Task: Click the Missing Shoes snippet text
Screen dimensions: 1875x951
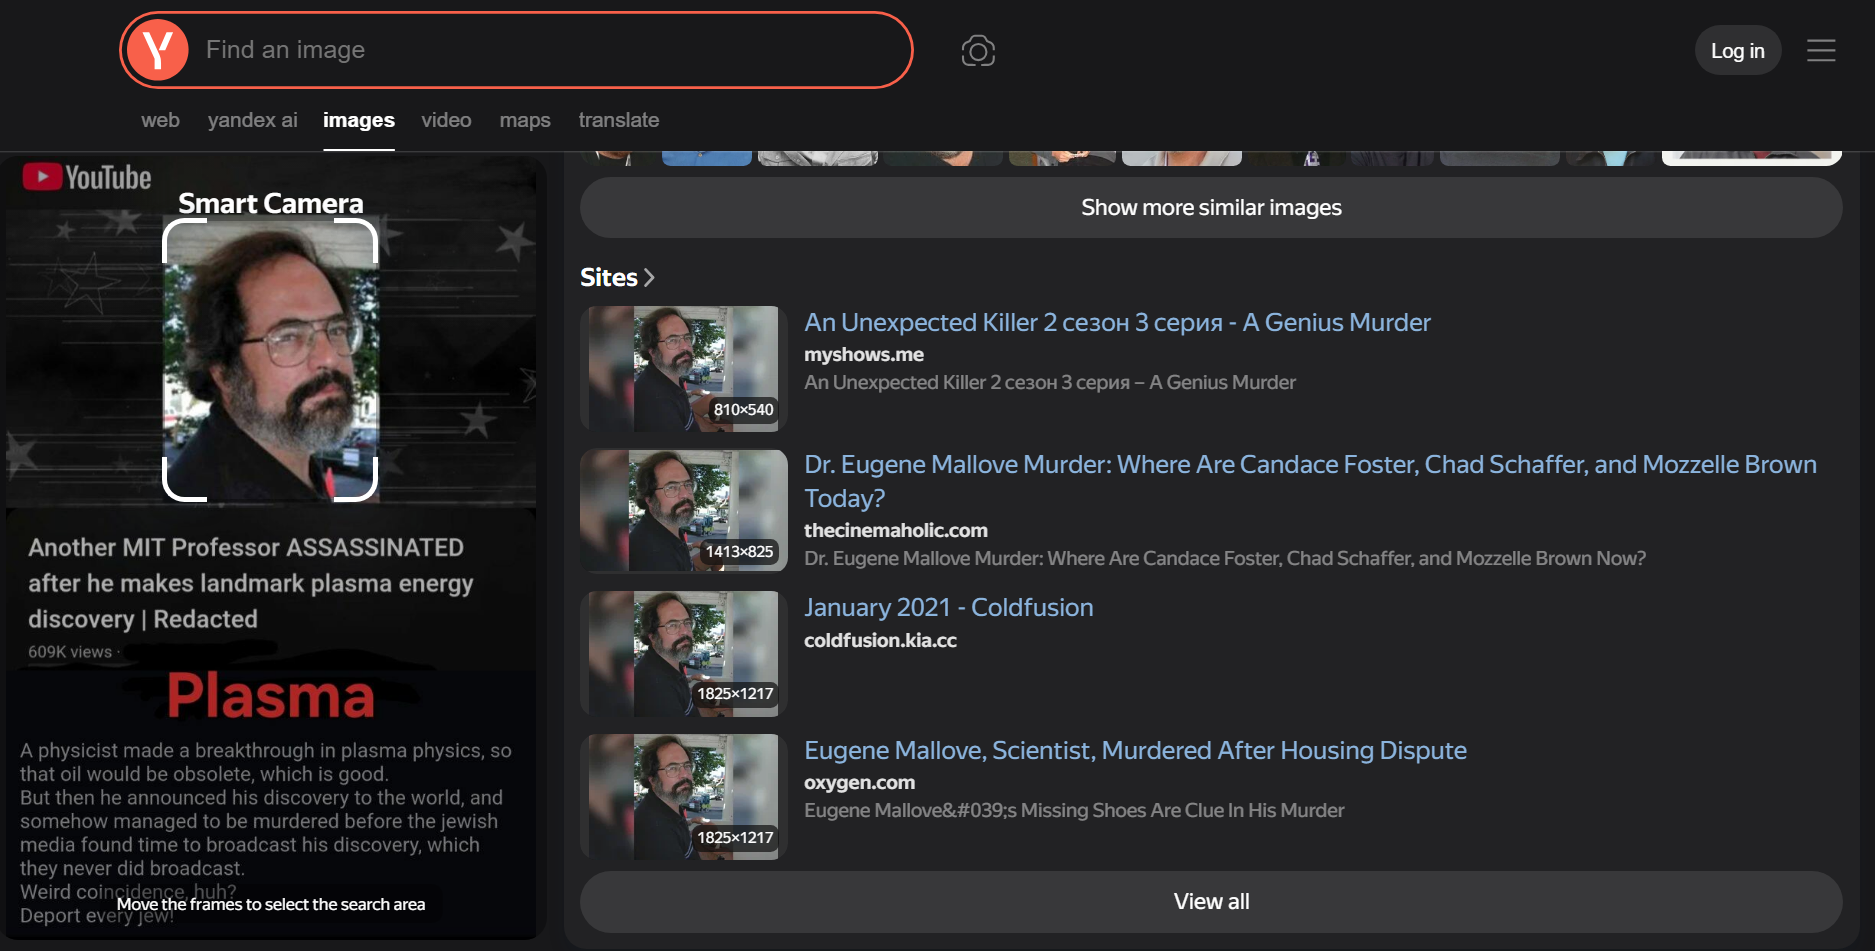Action: [x=1074, y=811]
